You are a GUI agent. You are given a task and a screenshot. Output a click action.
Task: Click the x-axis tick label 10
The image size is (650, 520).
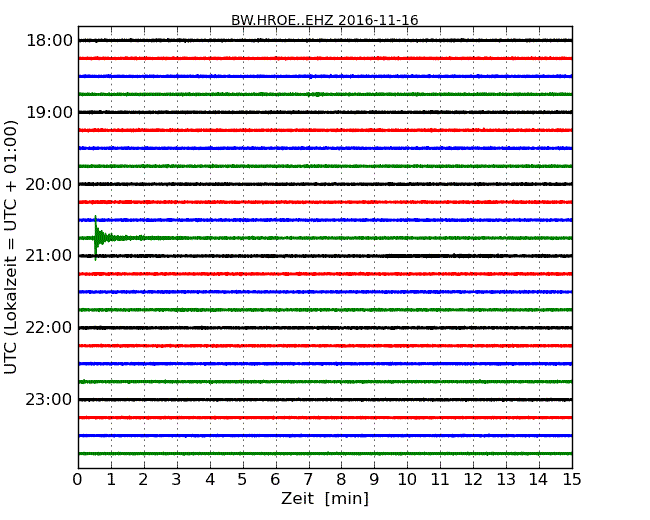coord(407,480)
